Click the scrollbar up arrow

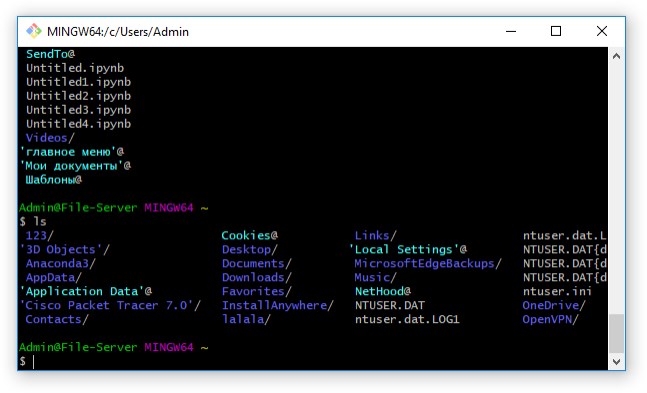point(616,56)
